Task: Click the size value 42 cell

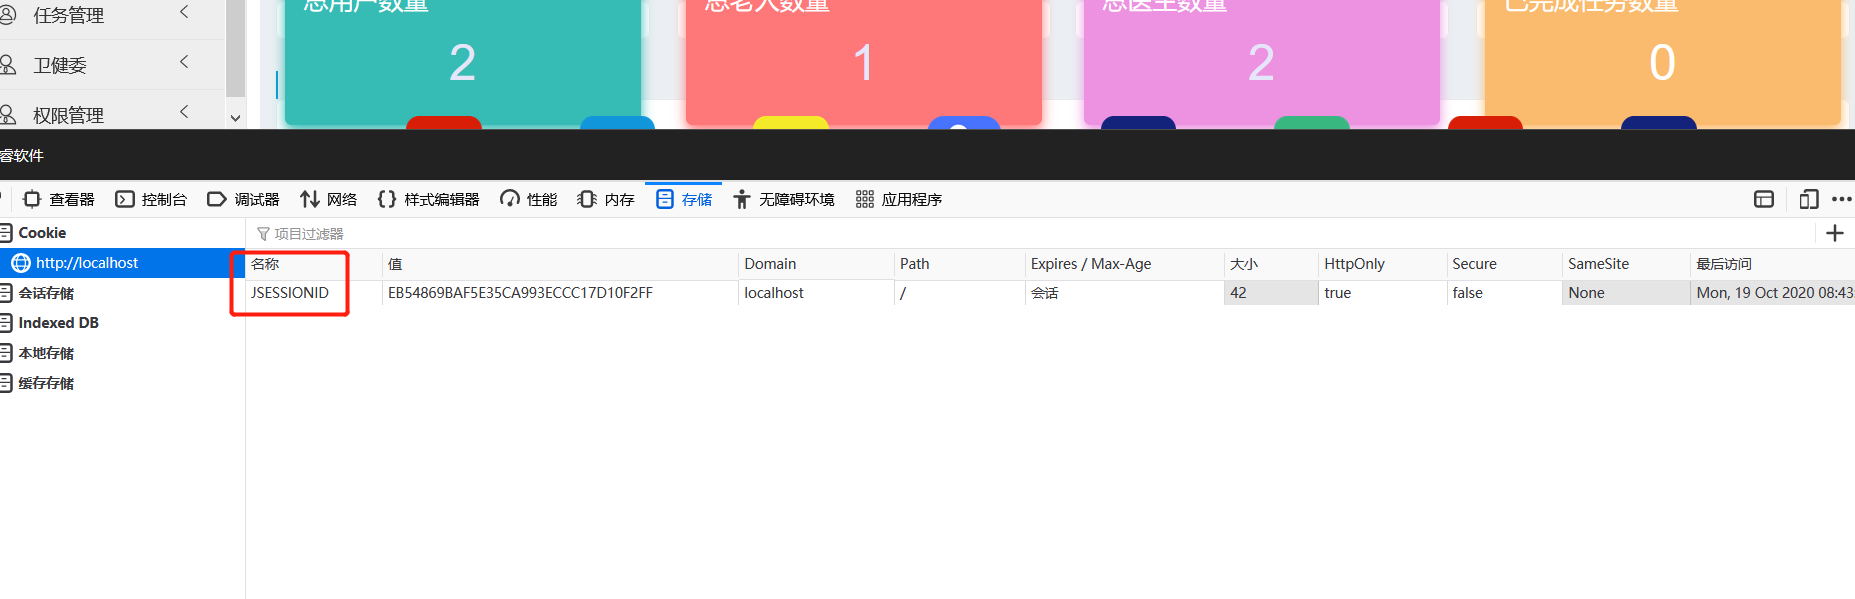Action: [x=1271, y=293]
